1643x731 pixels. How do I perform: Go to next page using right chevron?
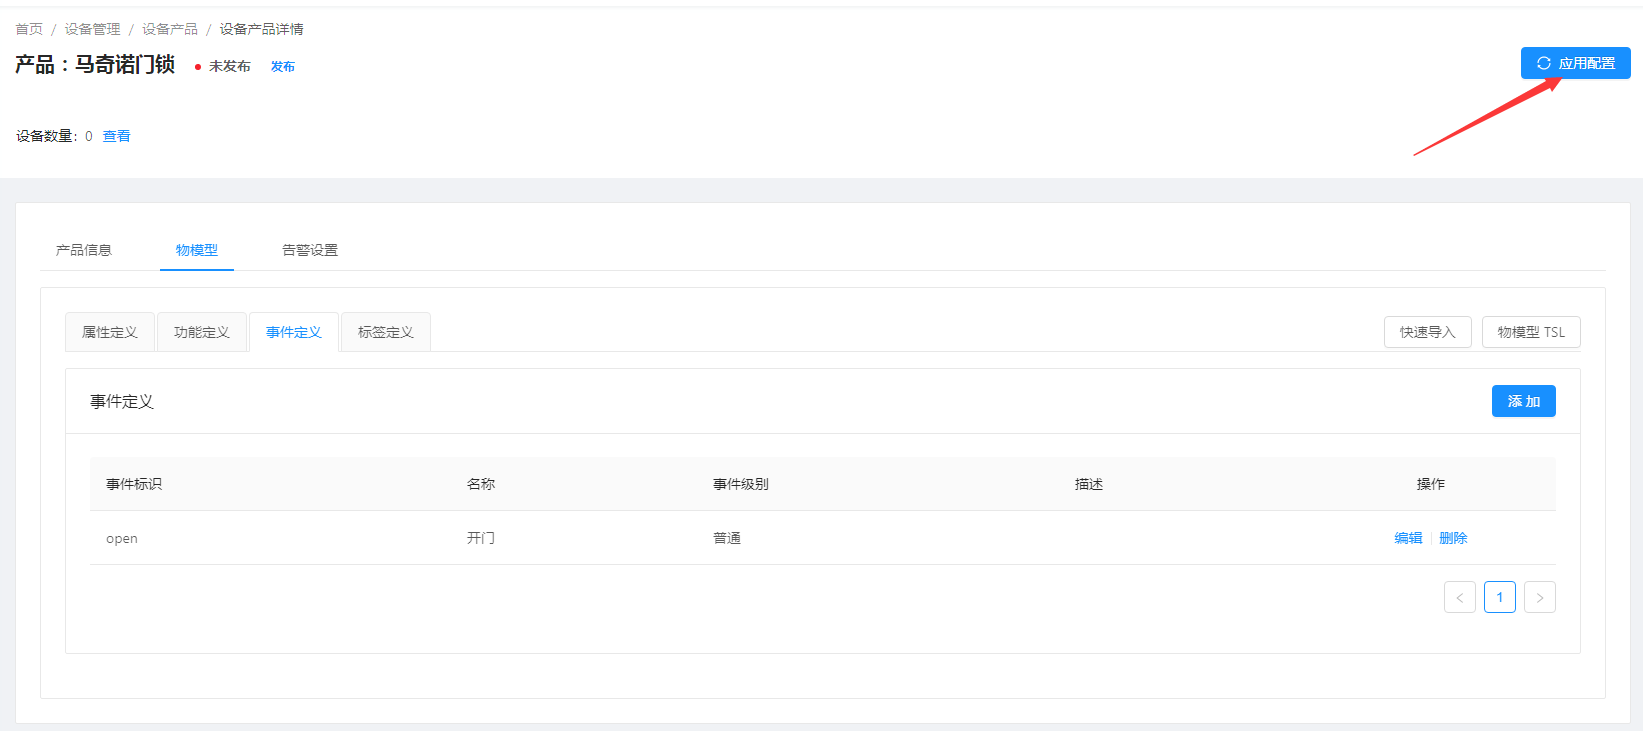1539,597
